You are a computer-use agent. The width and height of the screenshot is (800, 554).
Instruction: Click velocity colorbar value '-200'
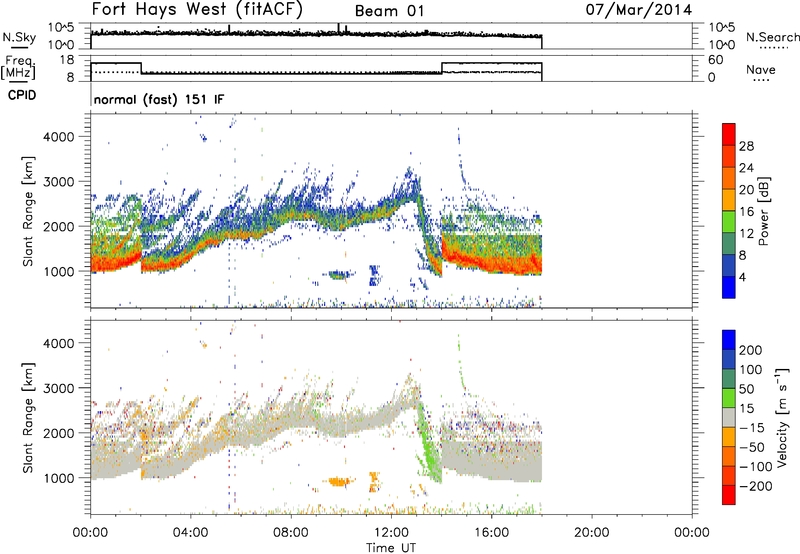pos(756,486)
